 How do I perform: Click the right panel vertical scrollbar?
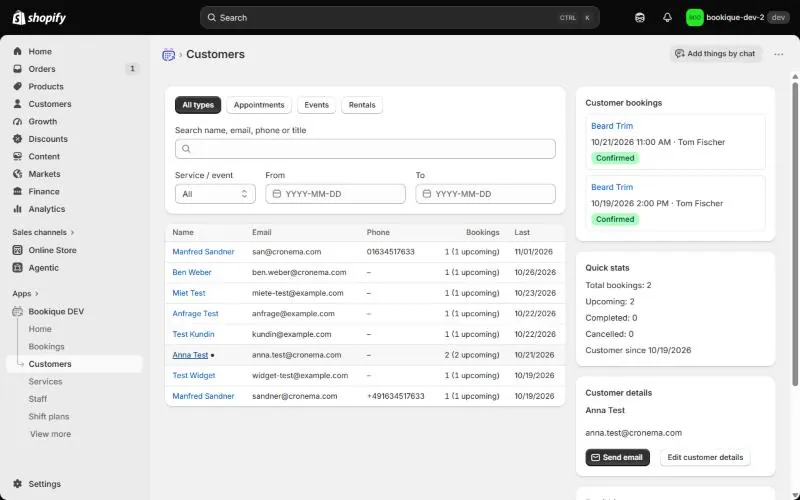795,235
